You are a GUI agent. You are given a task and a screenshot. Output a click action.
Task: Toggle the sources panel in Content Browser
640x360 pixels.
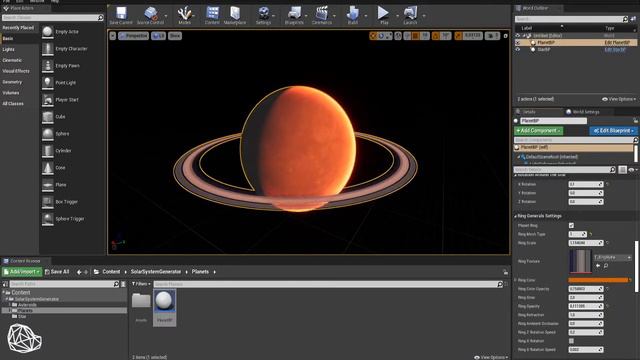(x=5, y=284)
